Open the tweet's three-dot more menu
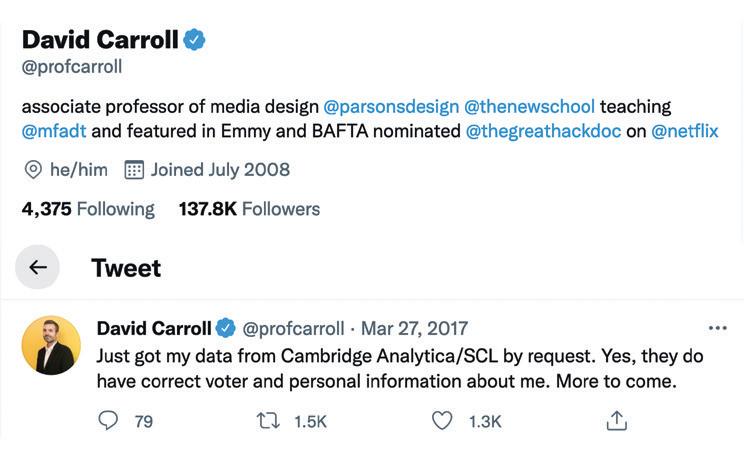The width and height of the screenshot is (744, 458). click(x=717, y=328)
